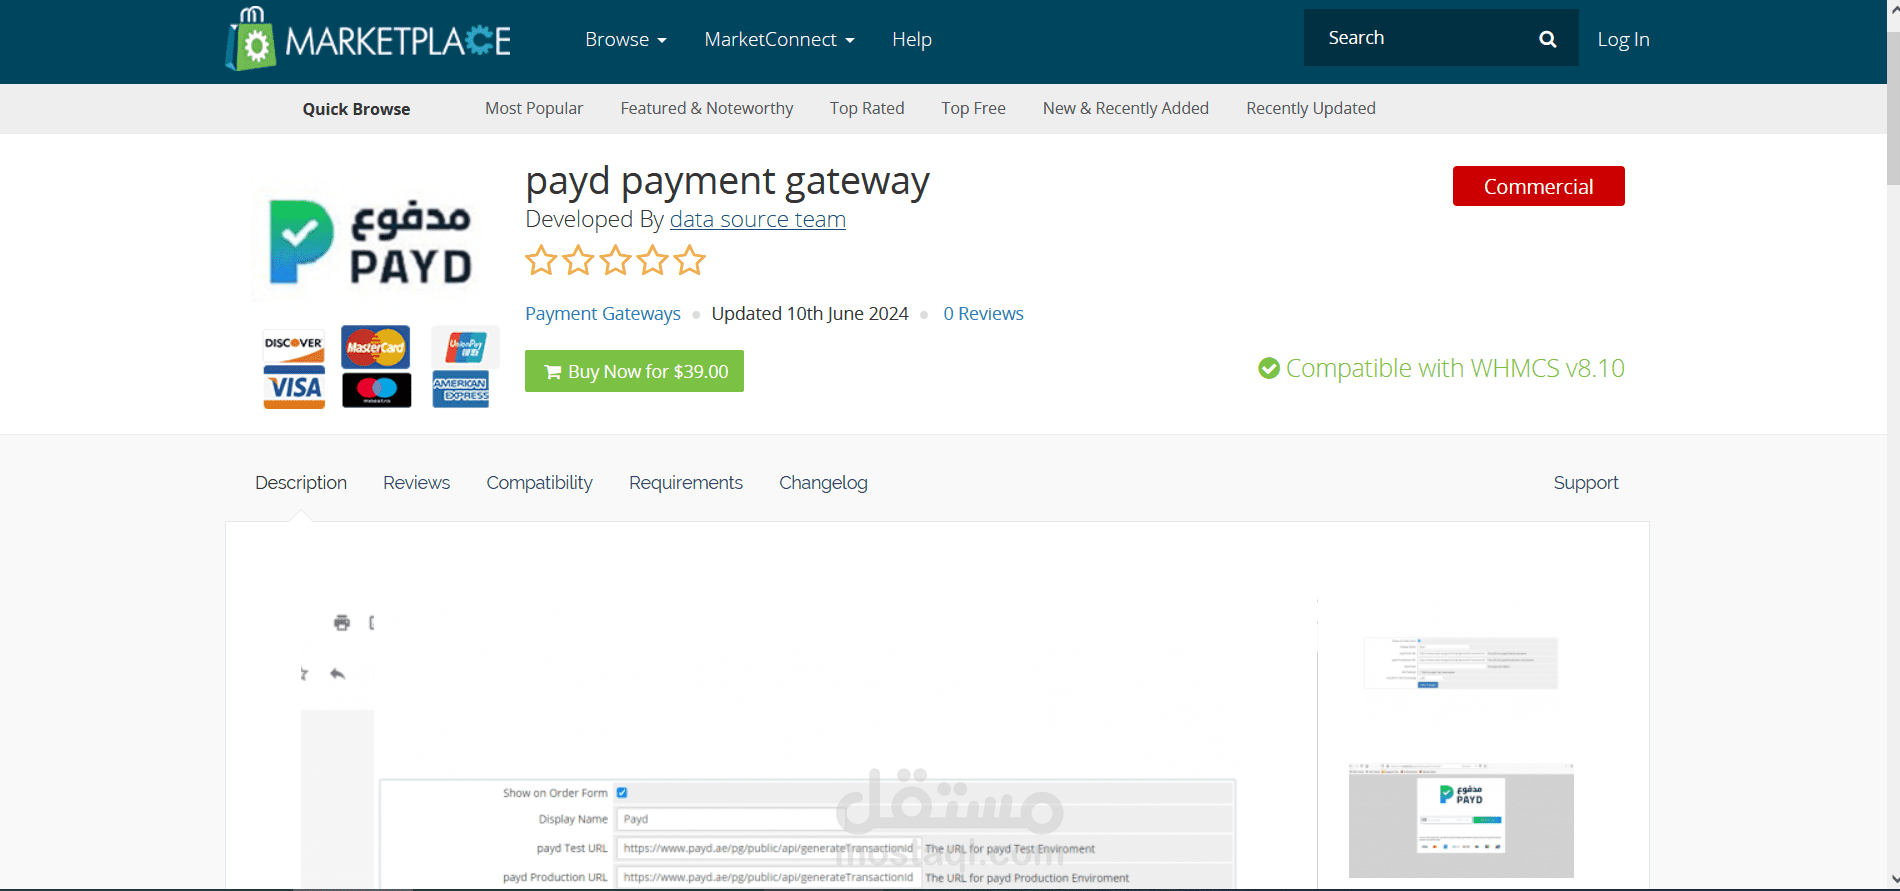Viewport: 1900px width, 891px height.
Task: Click the red Commercial badge button
Action: click(1538, 186)
